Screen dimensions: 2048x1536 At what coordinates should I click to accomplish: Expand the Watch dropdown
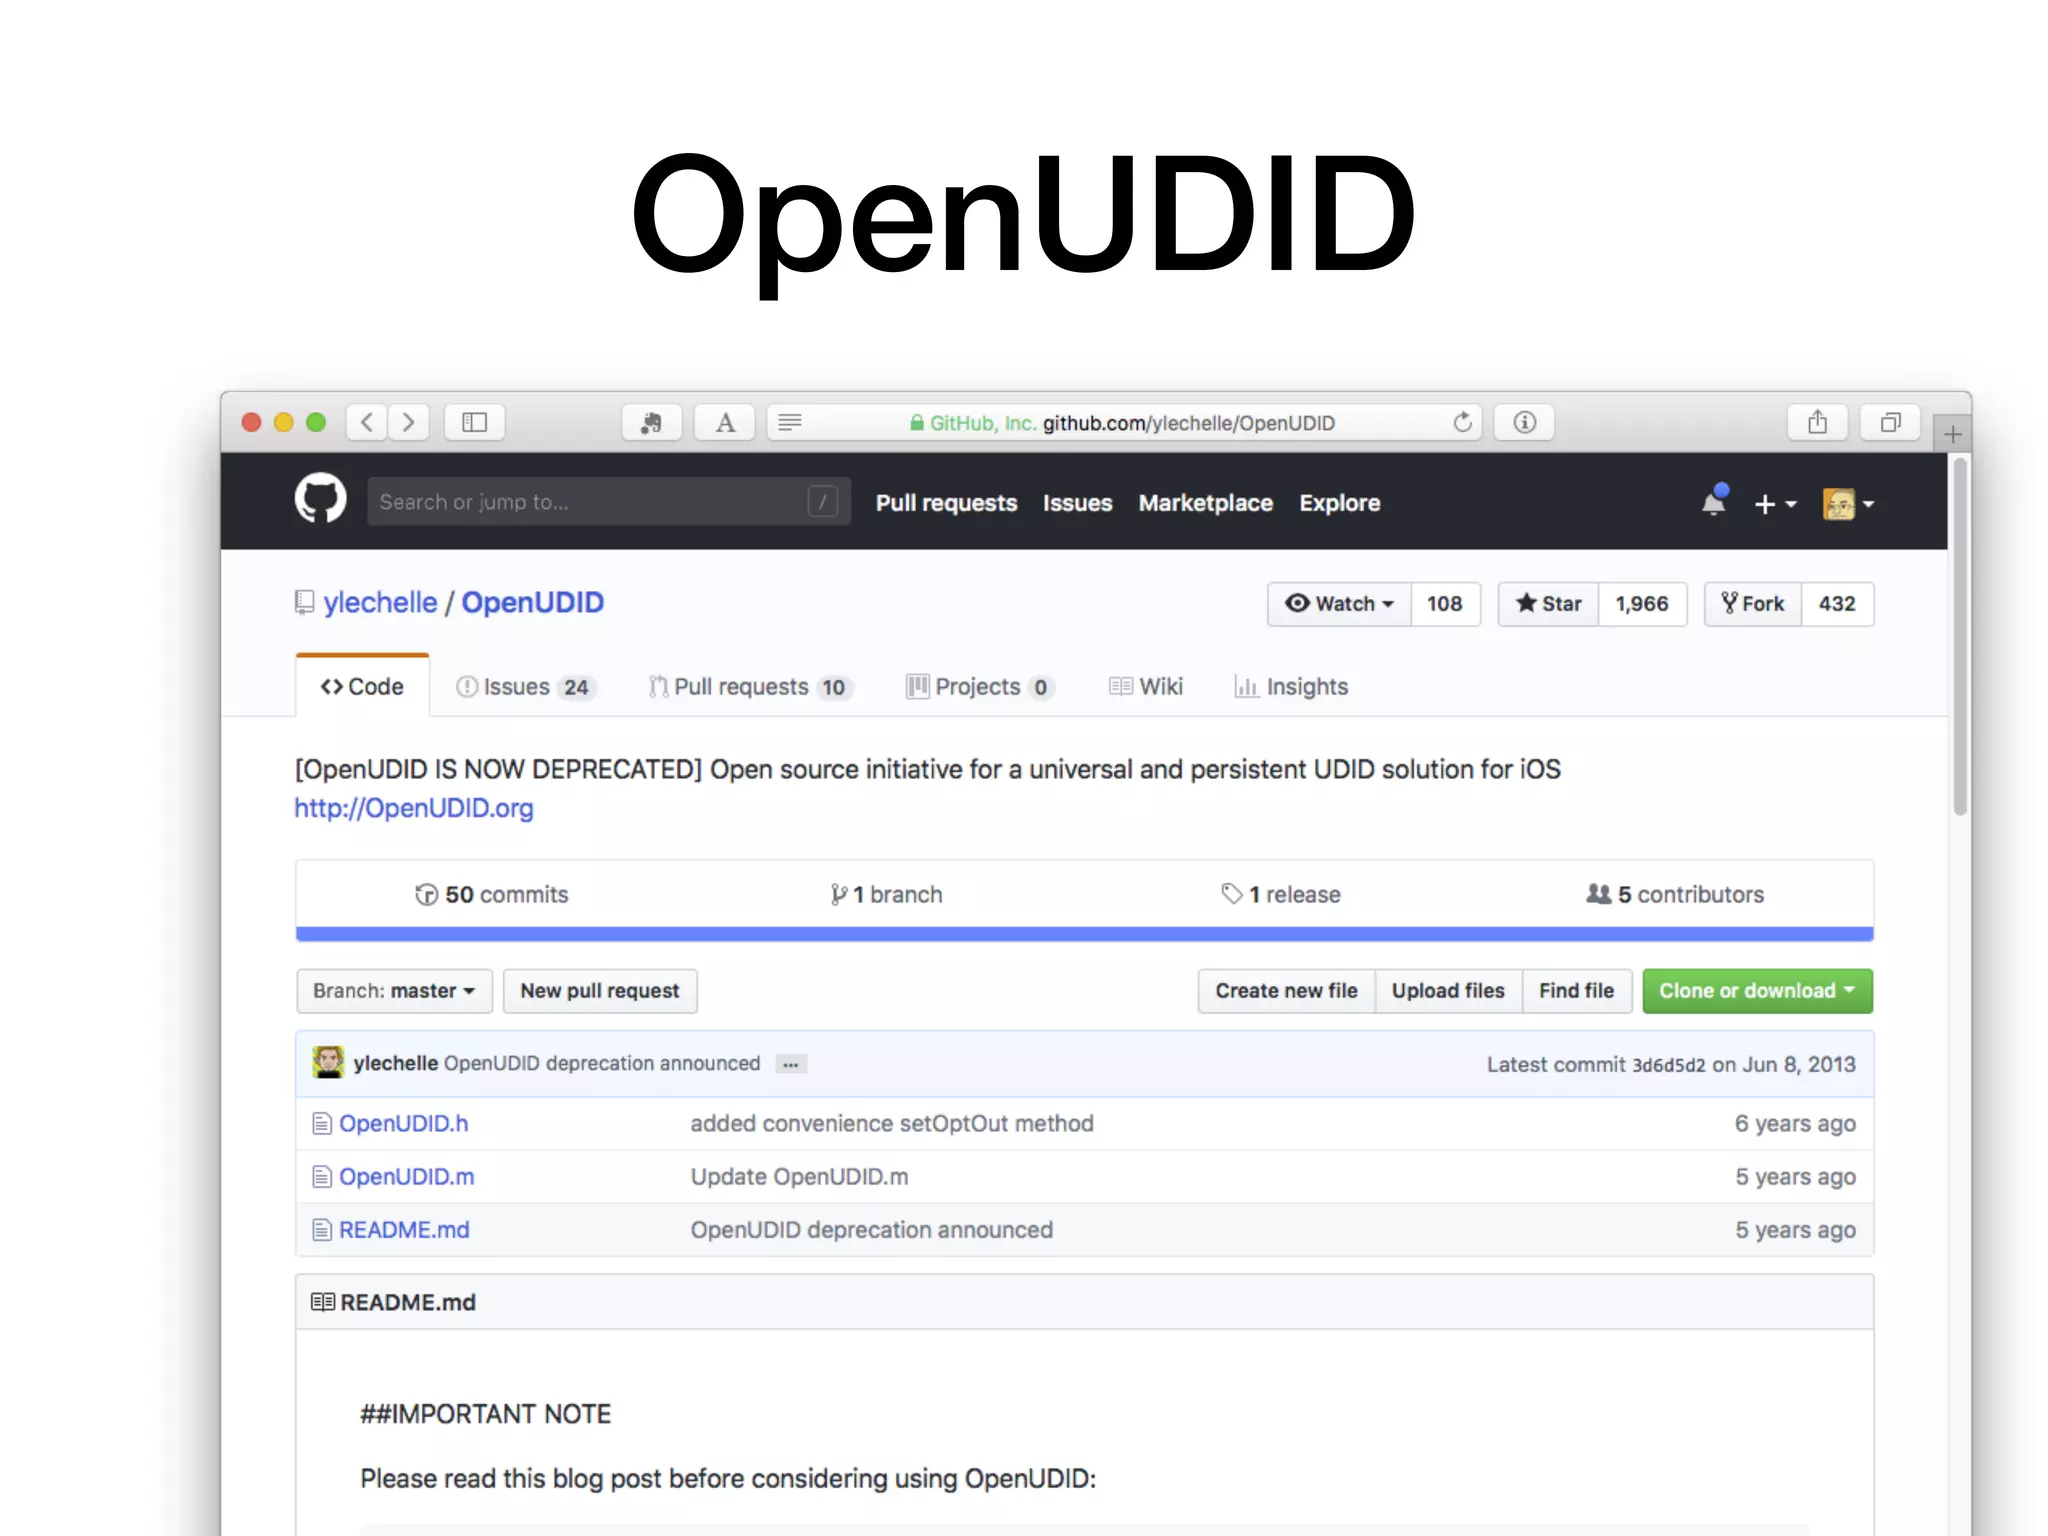click(1339, 604)
